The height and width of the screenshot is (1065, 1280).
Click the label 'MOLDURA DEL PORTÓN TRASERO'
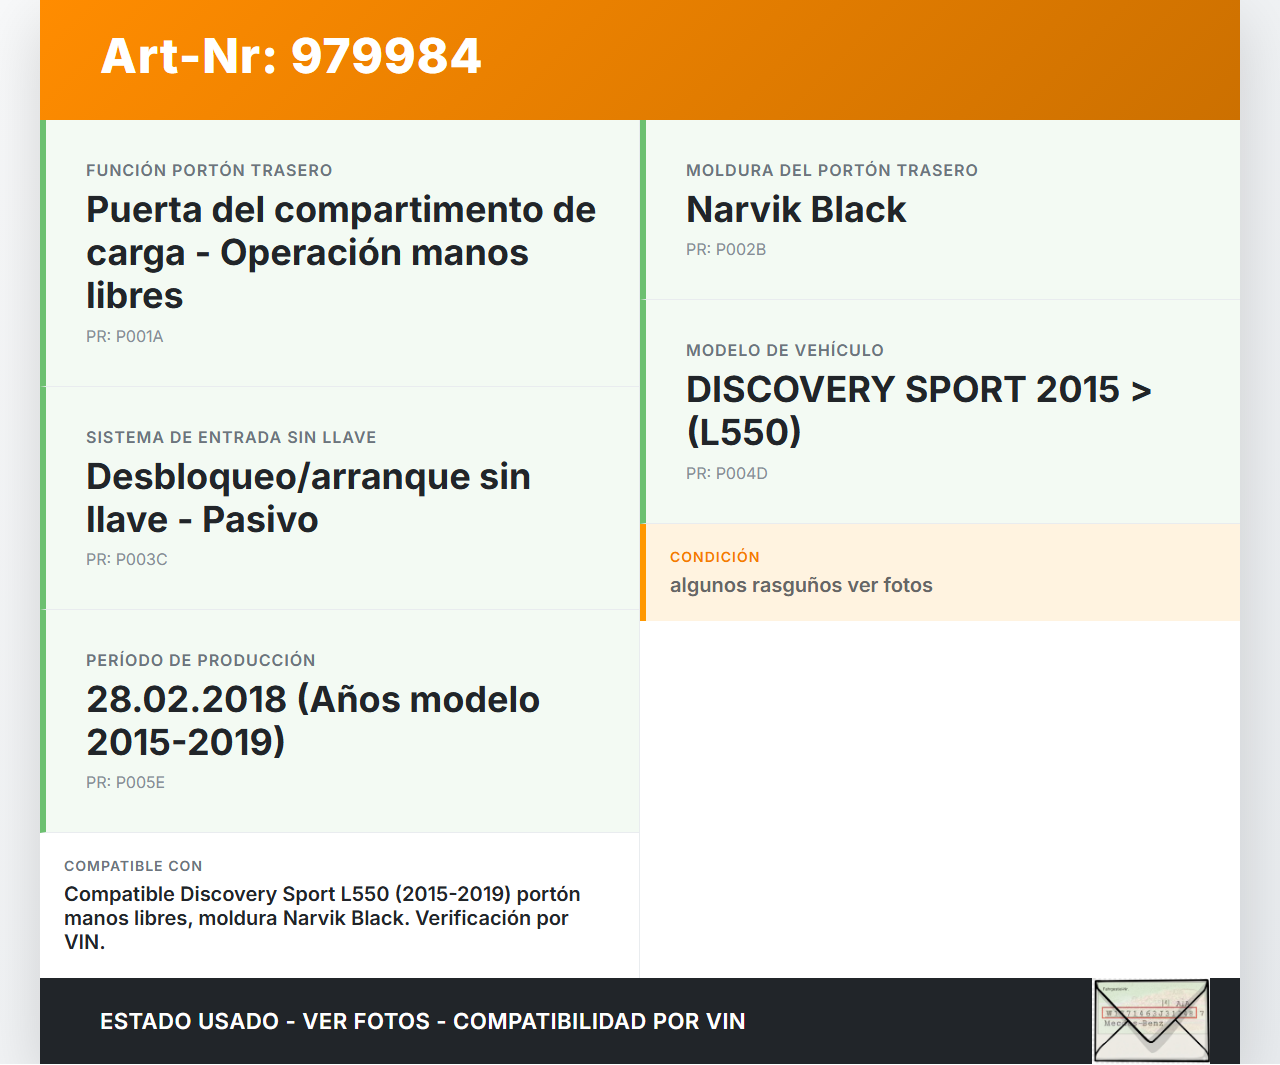[x=832, y=170]
